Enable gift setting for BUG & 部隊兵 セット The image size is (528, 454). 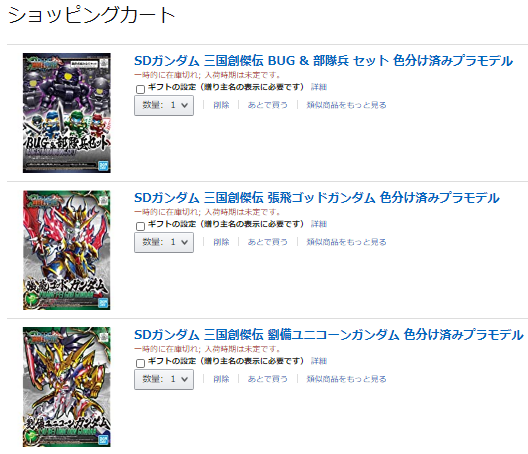140,89
